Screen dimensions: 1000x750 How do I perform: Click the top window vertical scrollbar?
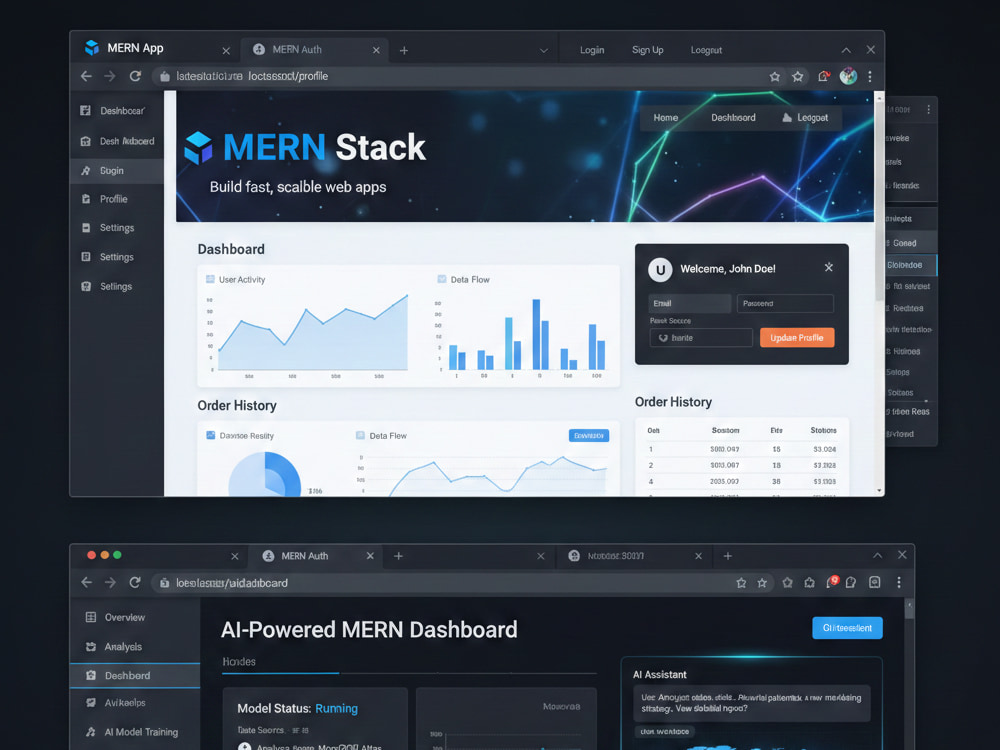879,202
